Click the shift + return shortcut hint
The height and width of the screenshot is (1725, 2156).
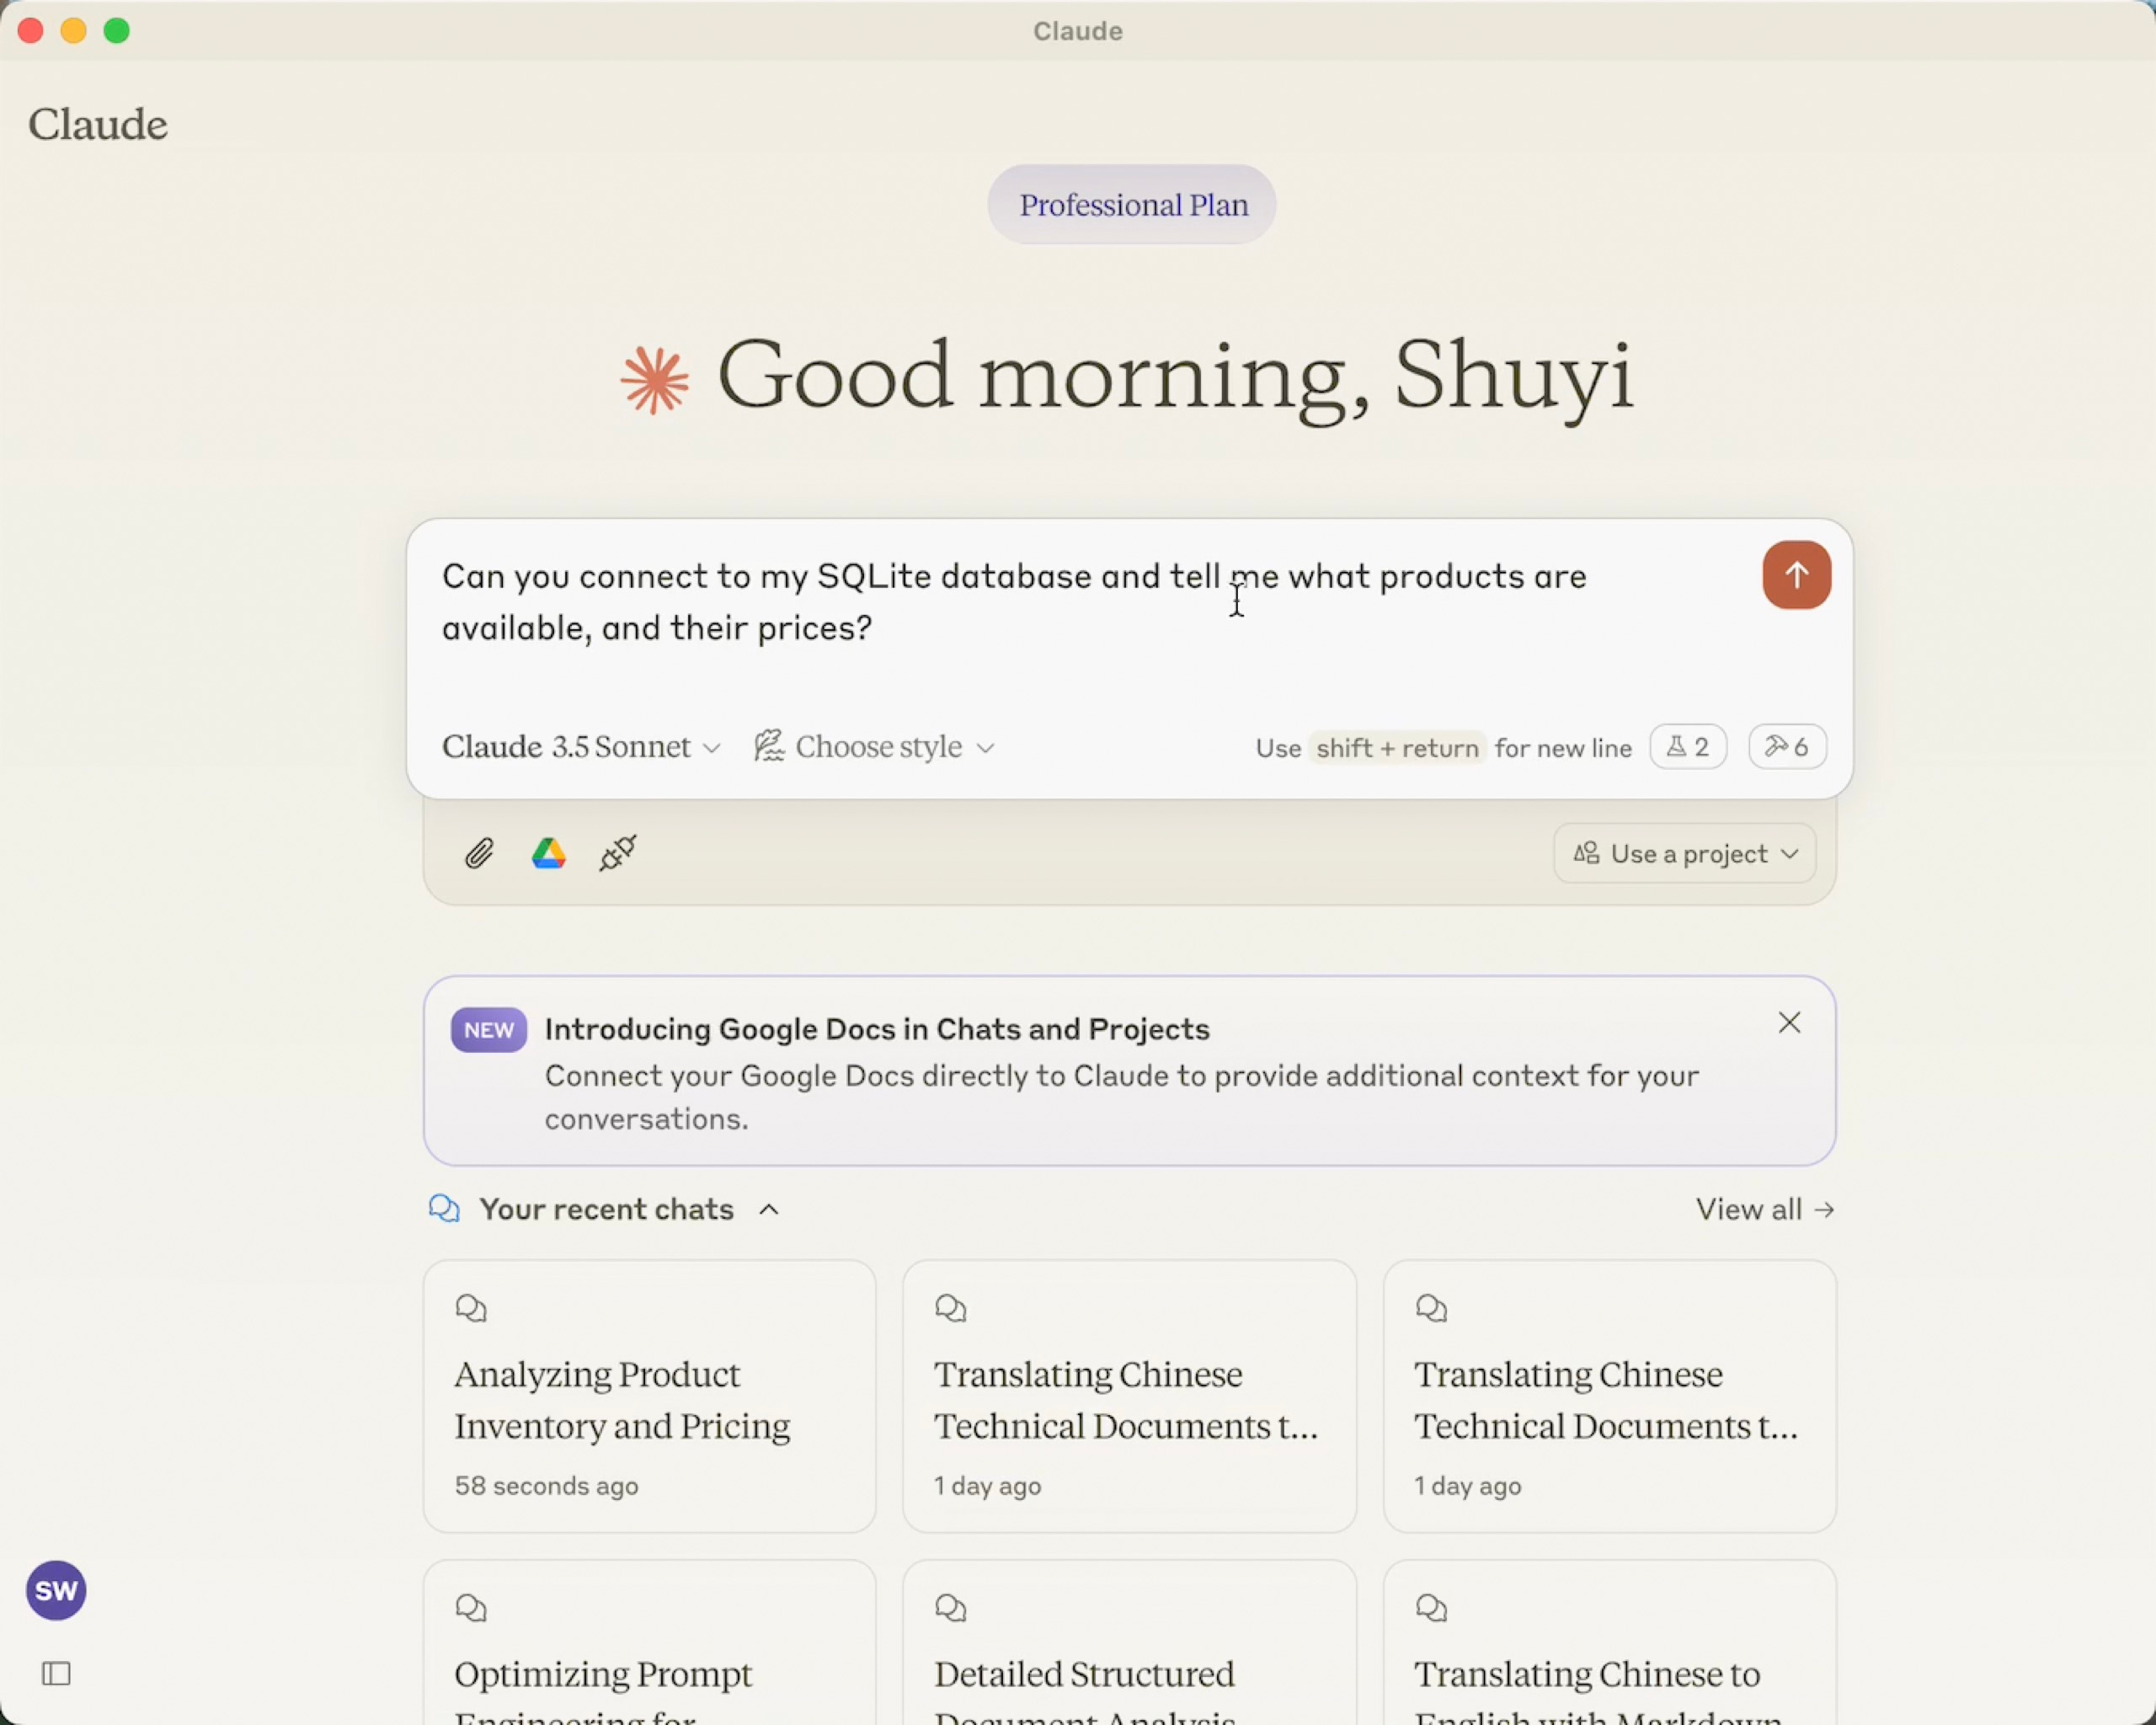[1397, 748]
